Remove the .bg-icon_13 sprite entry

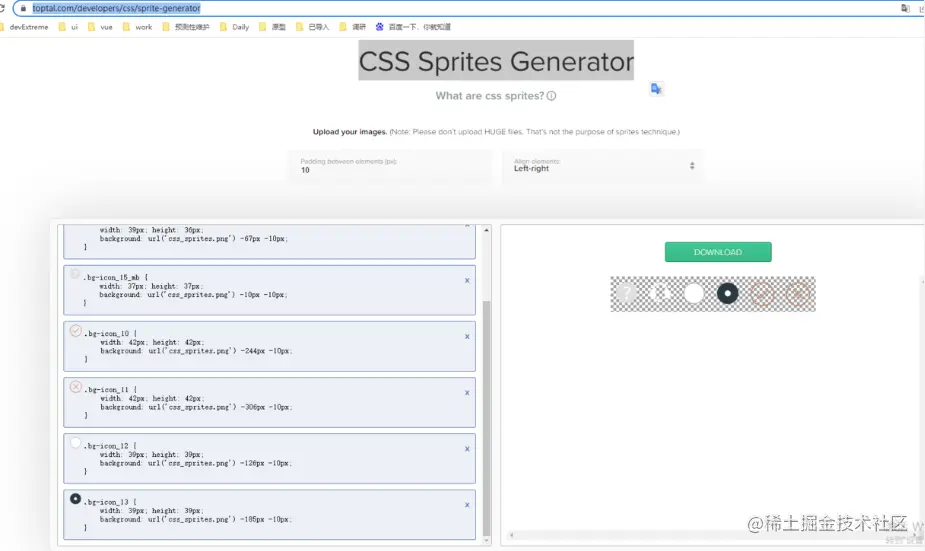point(467,505)
